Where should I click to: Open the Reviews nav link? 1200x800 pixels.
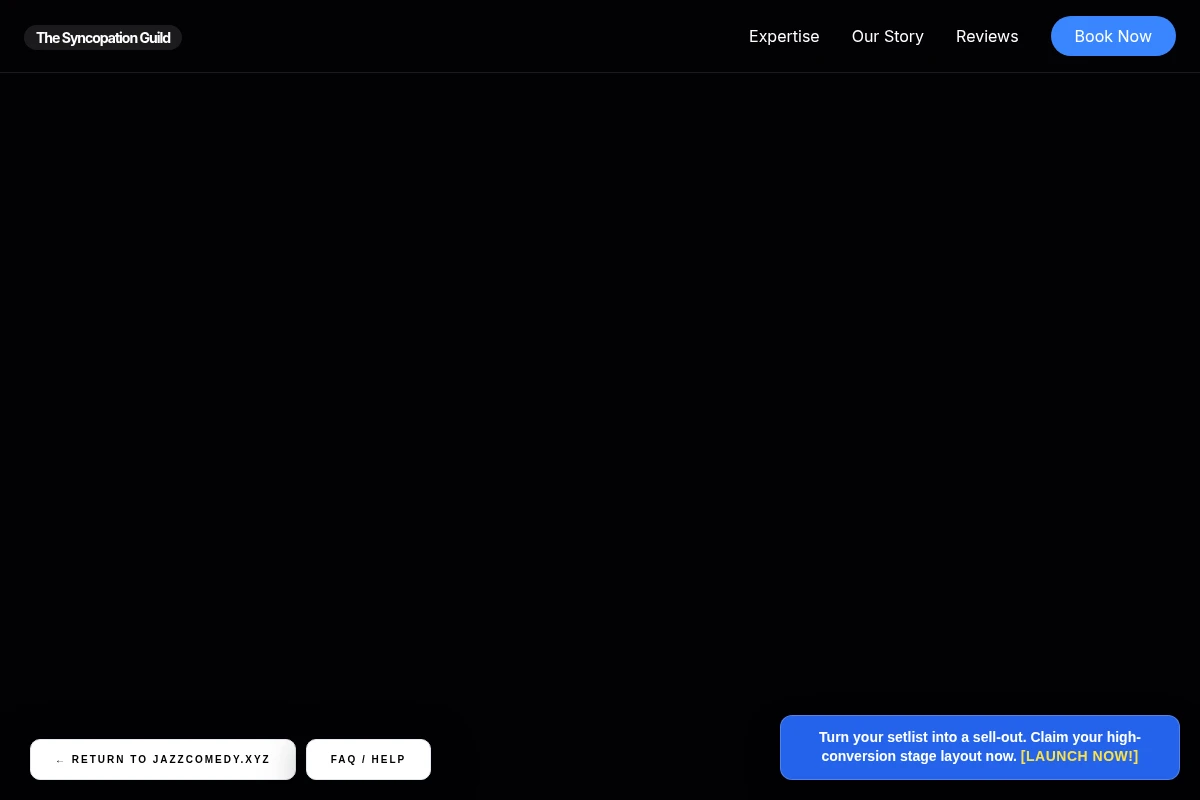tap(987, 36)
